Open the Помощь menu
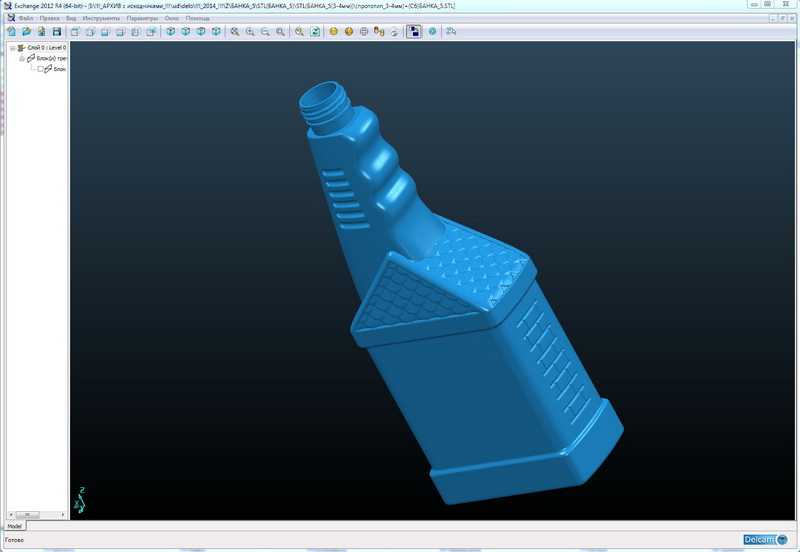The width and height of the screenshot is (800, 552). (198, 18)
